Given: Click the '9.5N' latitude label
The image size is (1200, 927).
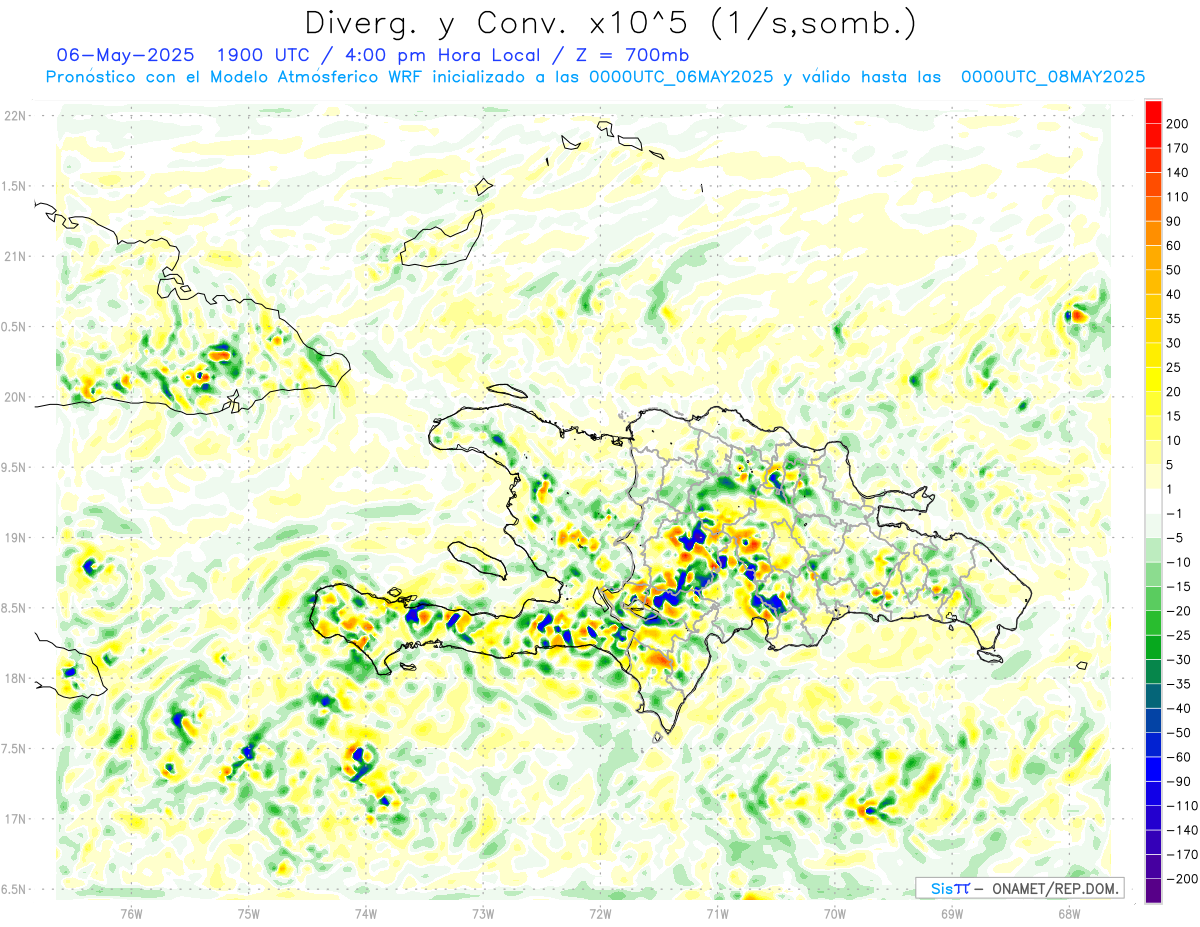Looking at the screenshot, I should [14, 467].
